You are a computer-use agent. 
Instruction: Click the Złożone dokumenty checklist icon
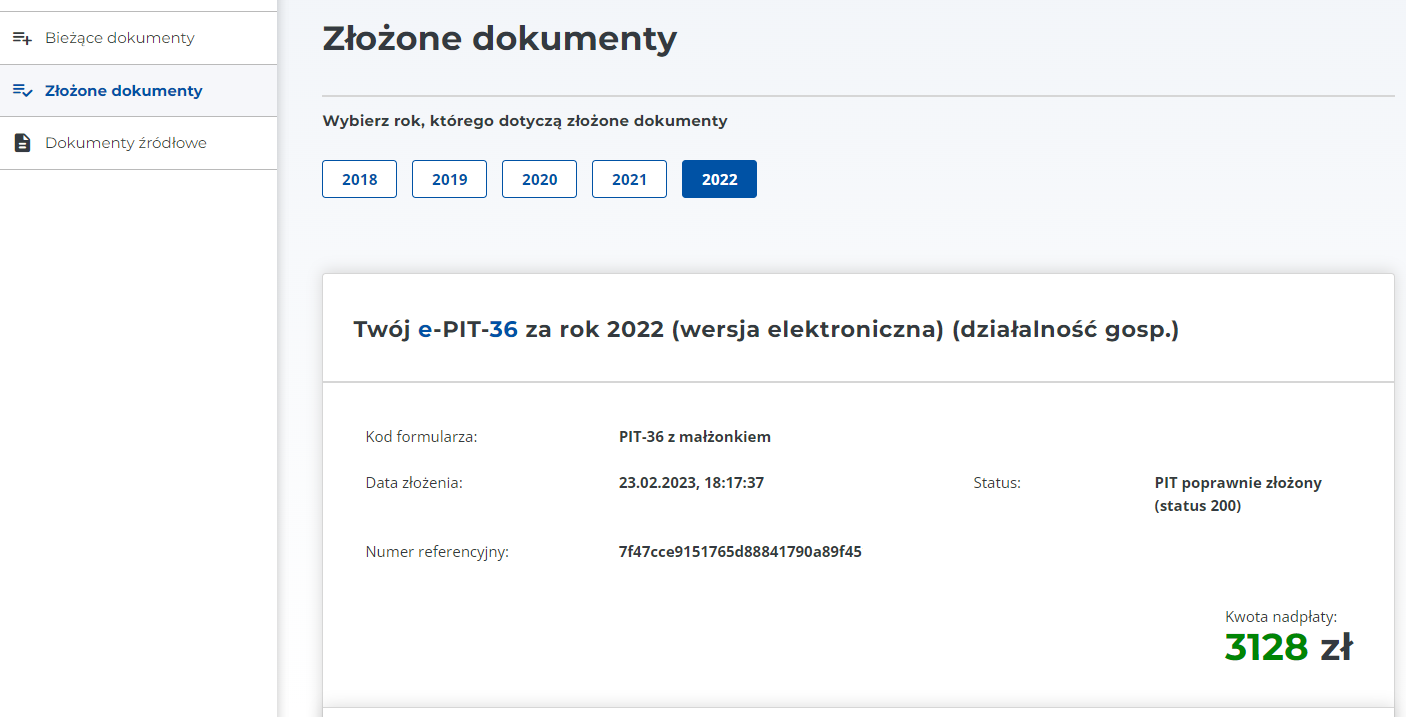click(22, 90)
